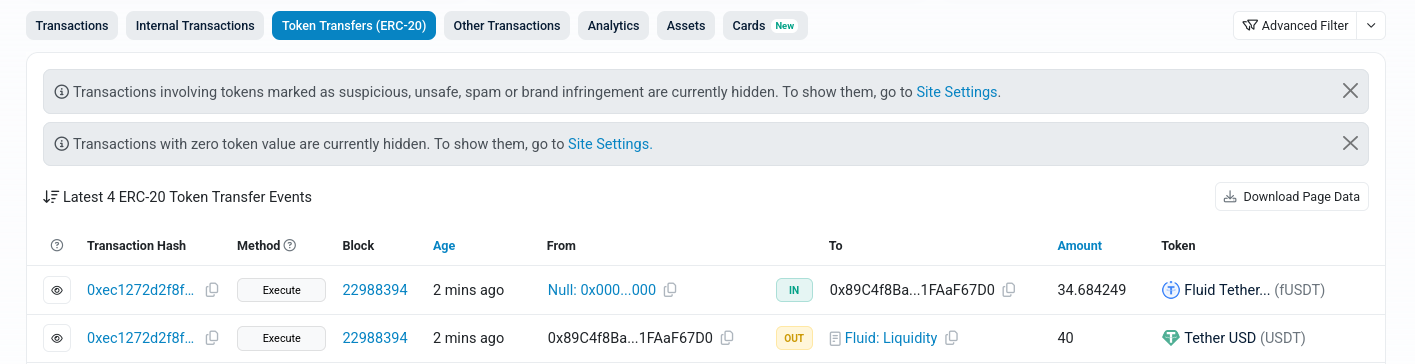Screen dimensions: 1415x364
Task: Click the info icon in zero value notice
Action: point(62,144)
